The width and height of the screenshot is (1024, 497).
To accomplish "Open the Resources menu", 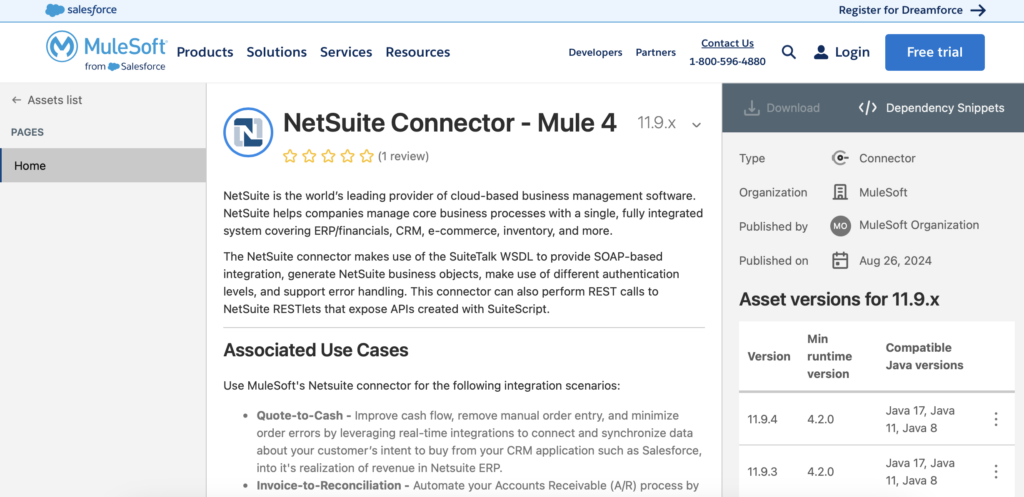I will [x=418, y=52].
